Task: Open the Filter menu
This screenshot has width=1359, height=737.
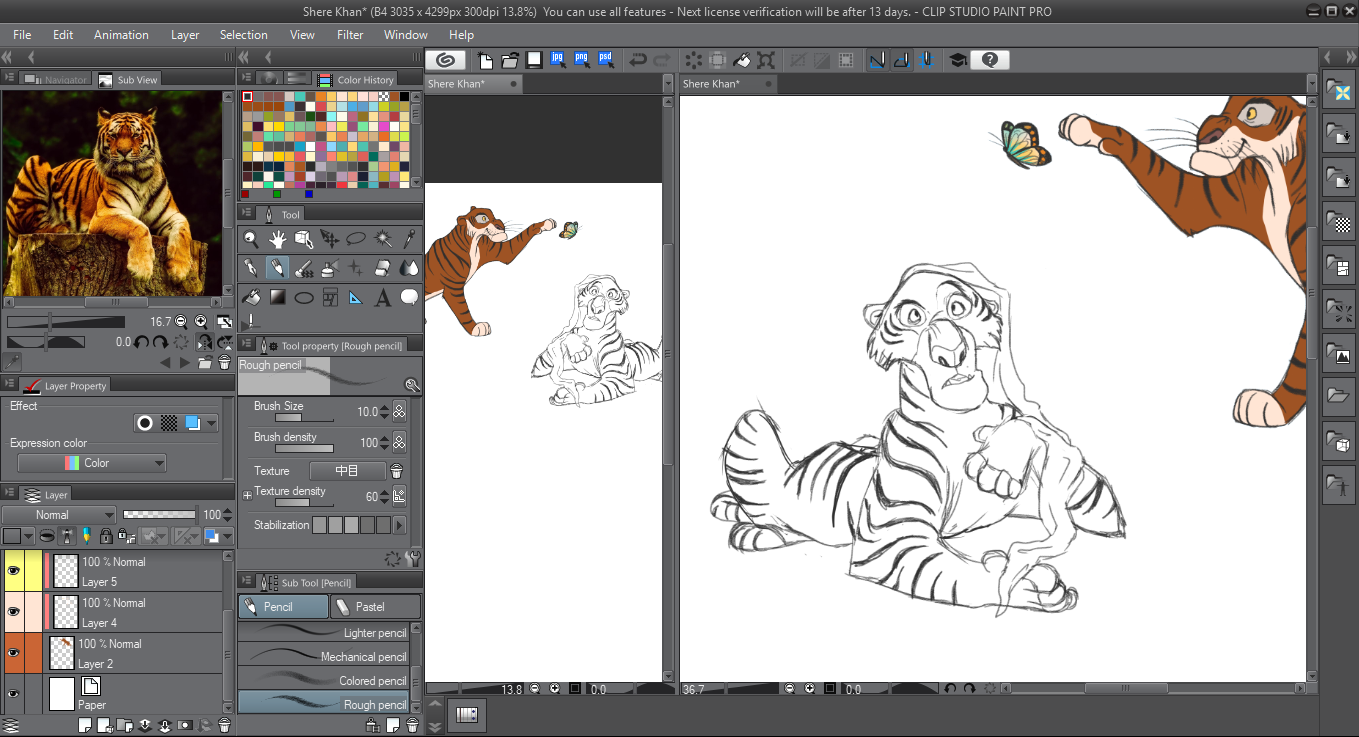Action: point(350,35)
